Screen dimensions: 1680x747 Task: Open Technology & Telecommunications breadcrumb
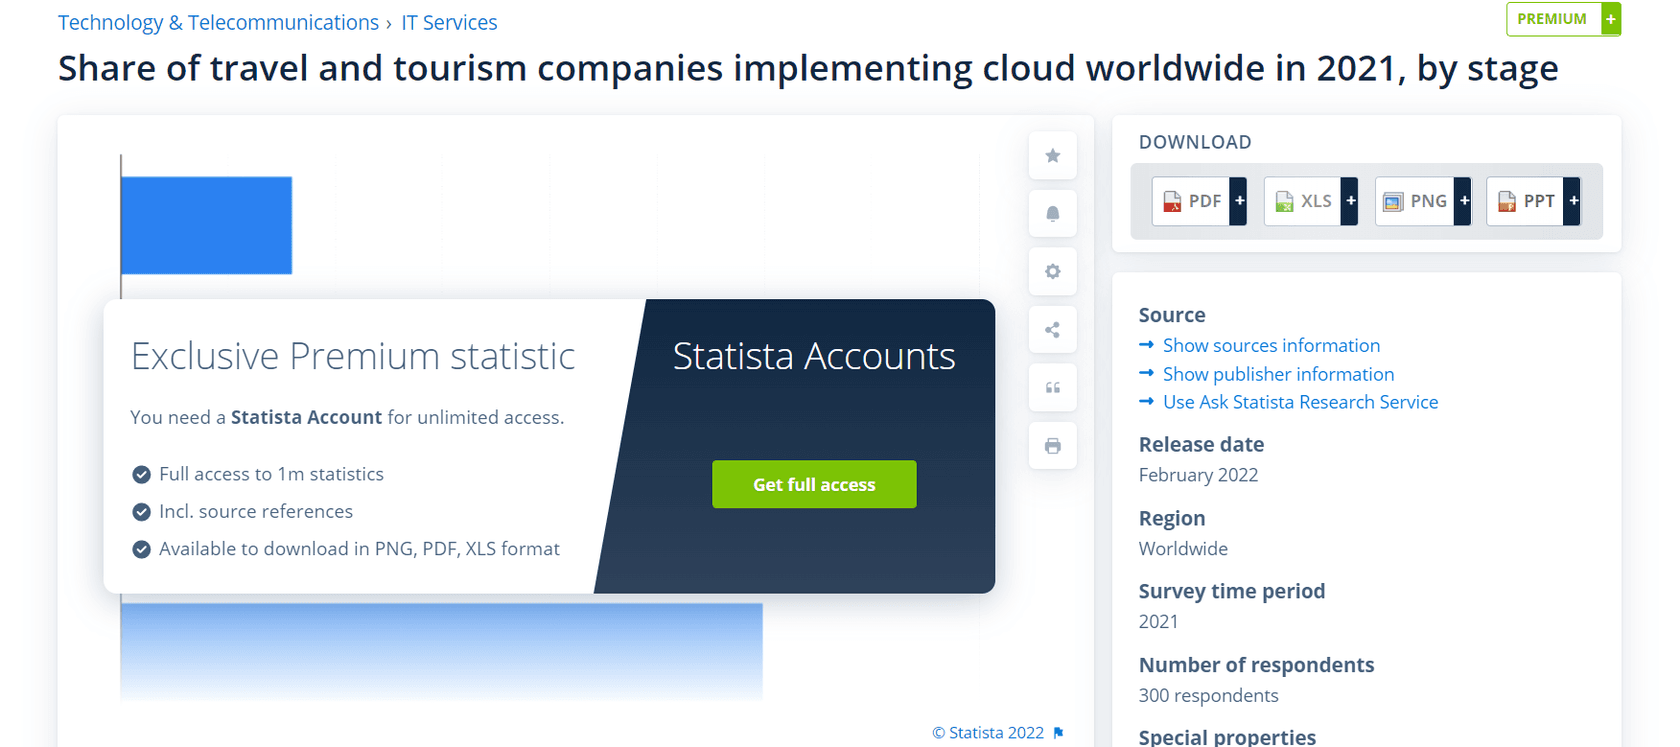click(x=218, y=22)
